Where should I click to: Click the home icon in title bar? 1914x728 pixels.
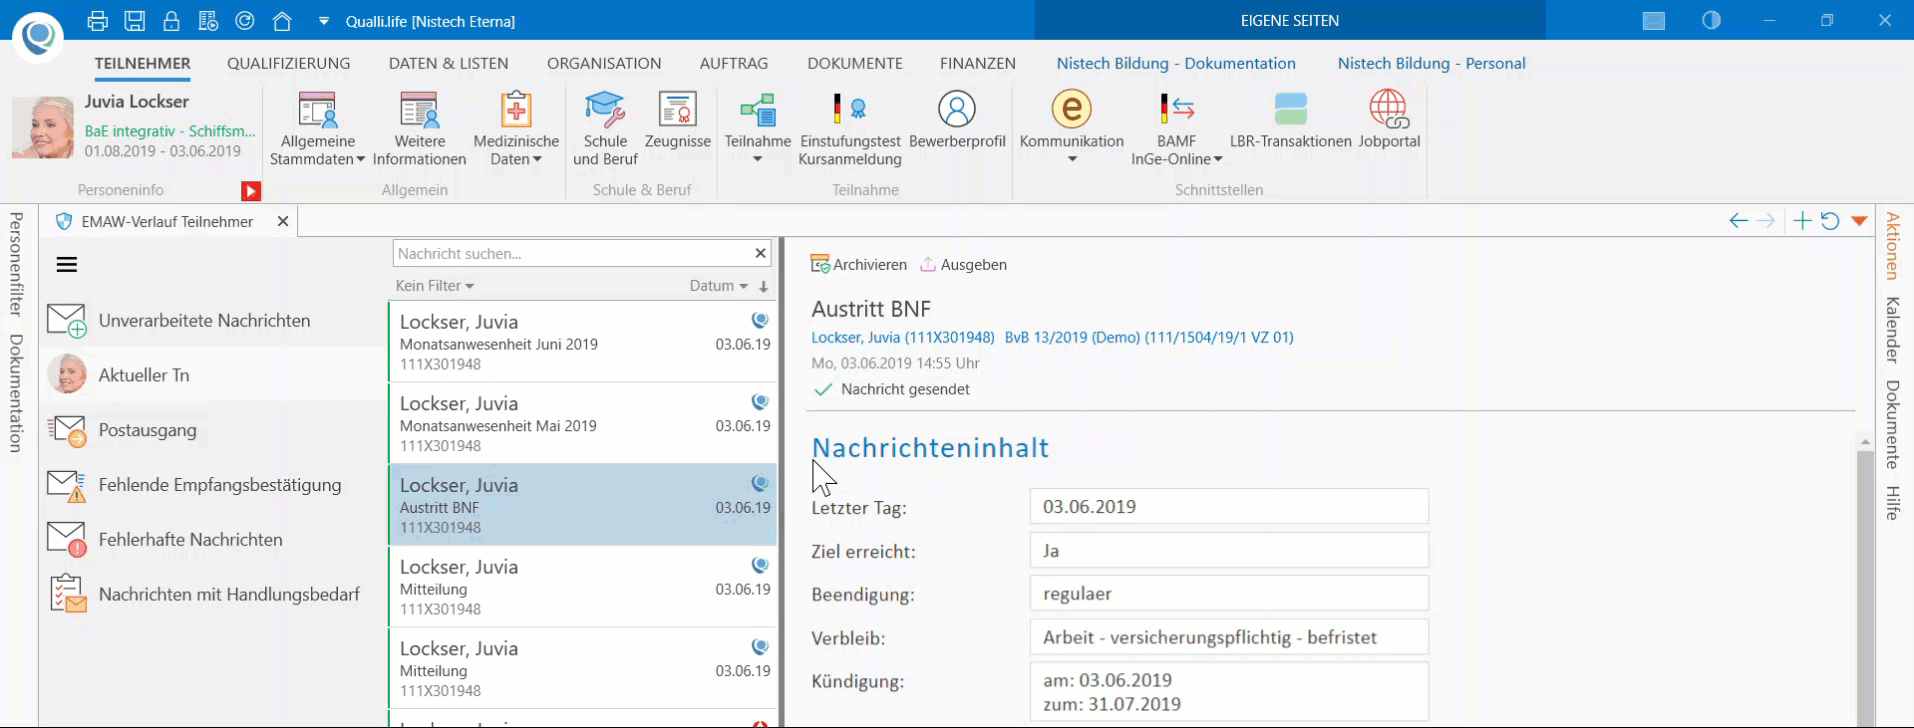[282, 20]
